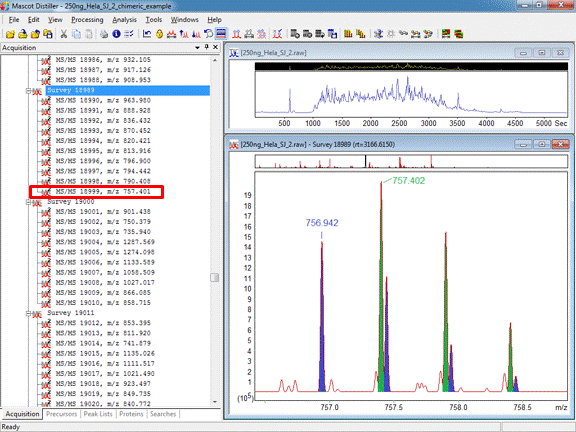The width and height of the screenshot is (576, 432).
Task: Open the Help menu
Action: [214, 20]
